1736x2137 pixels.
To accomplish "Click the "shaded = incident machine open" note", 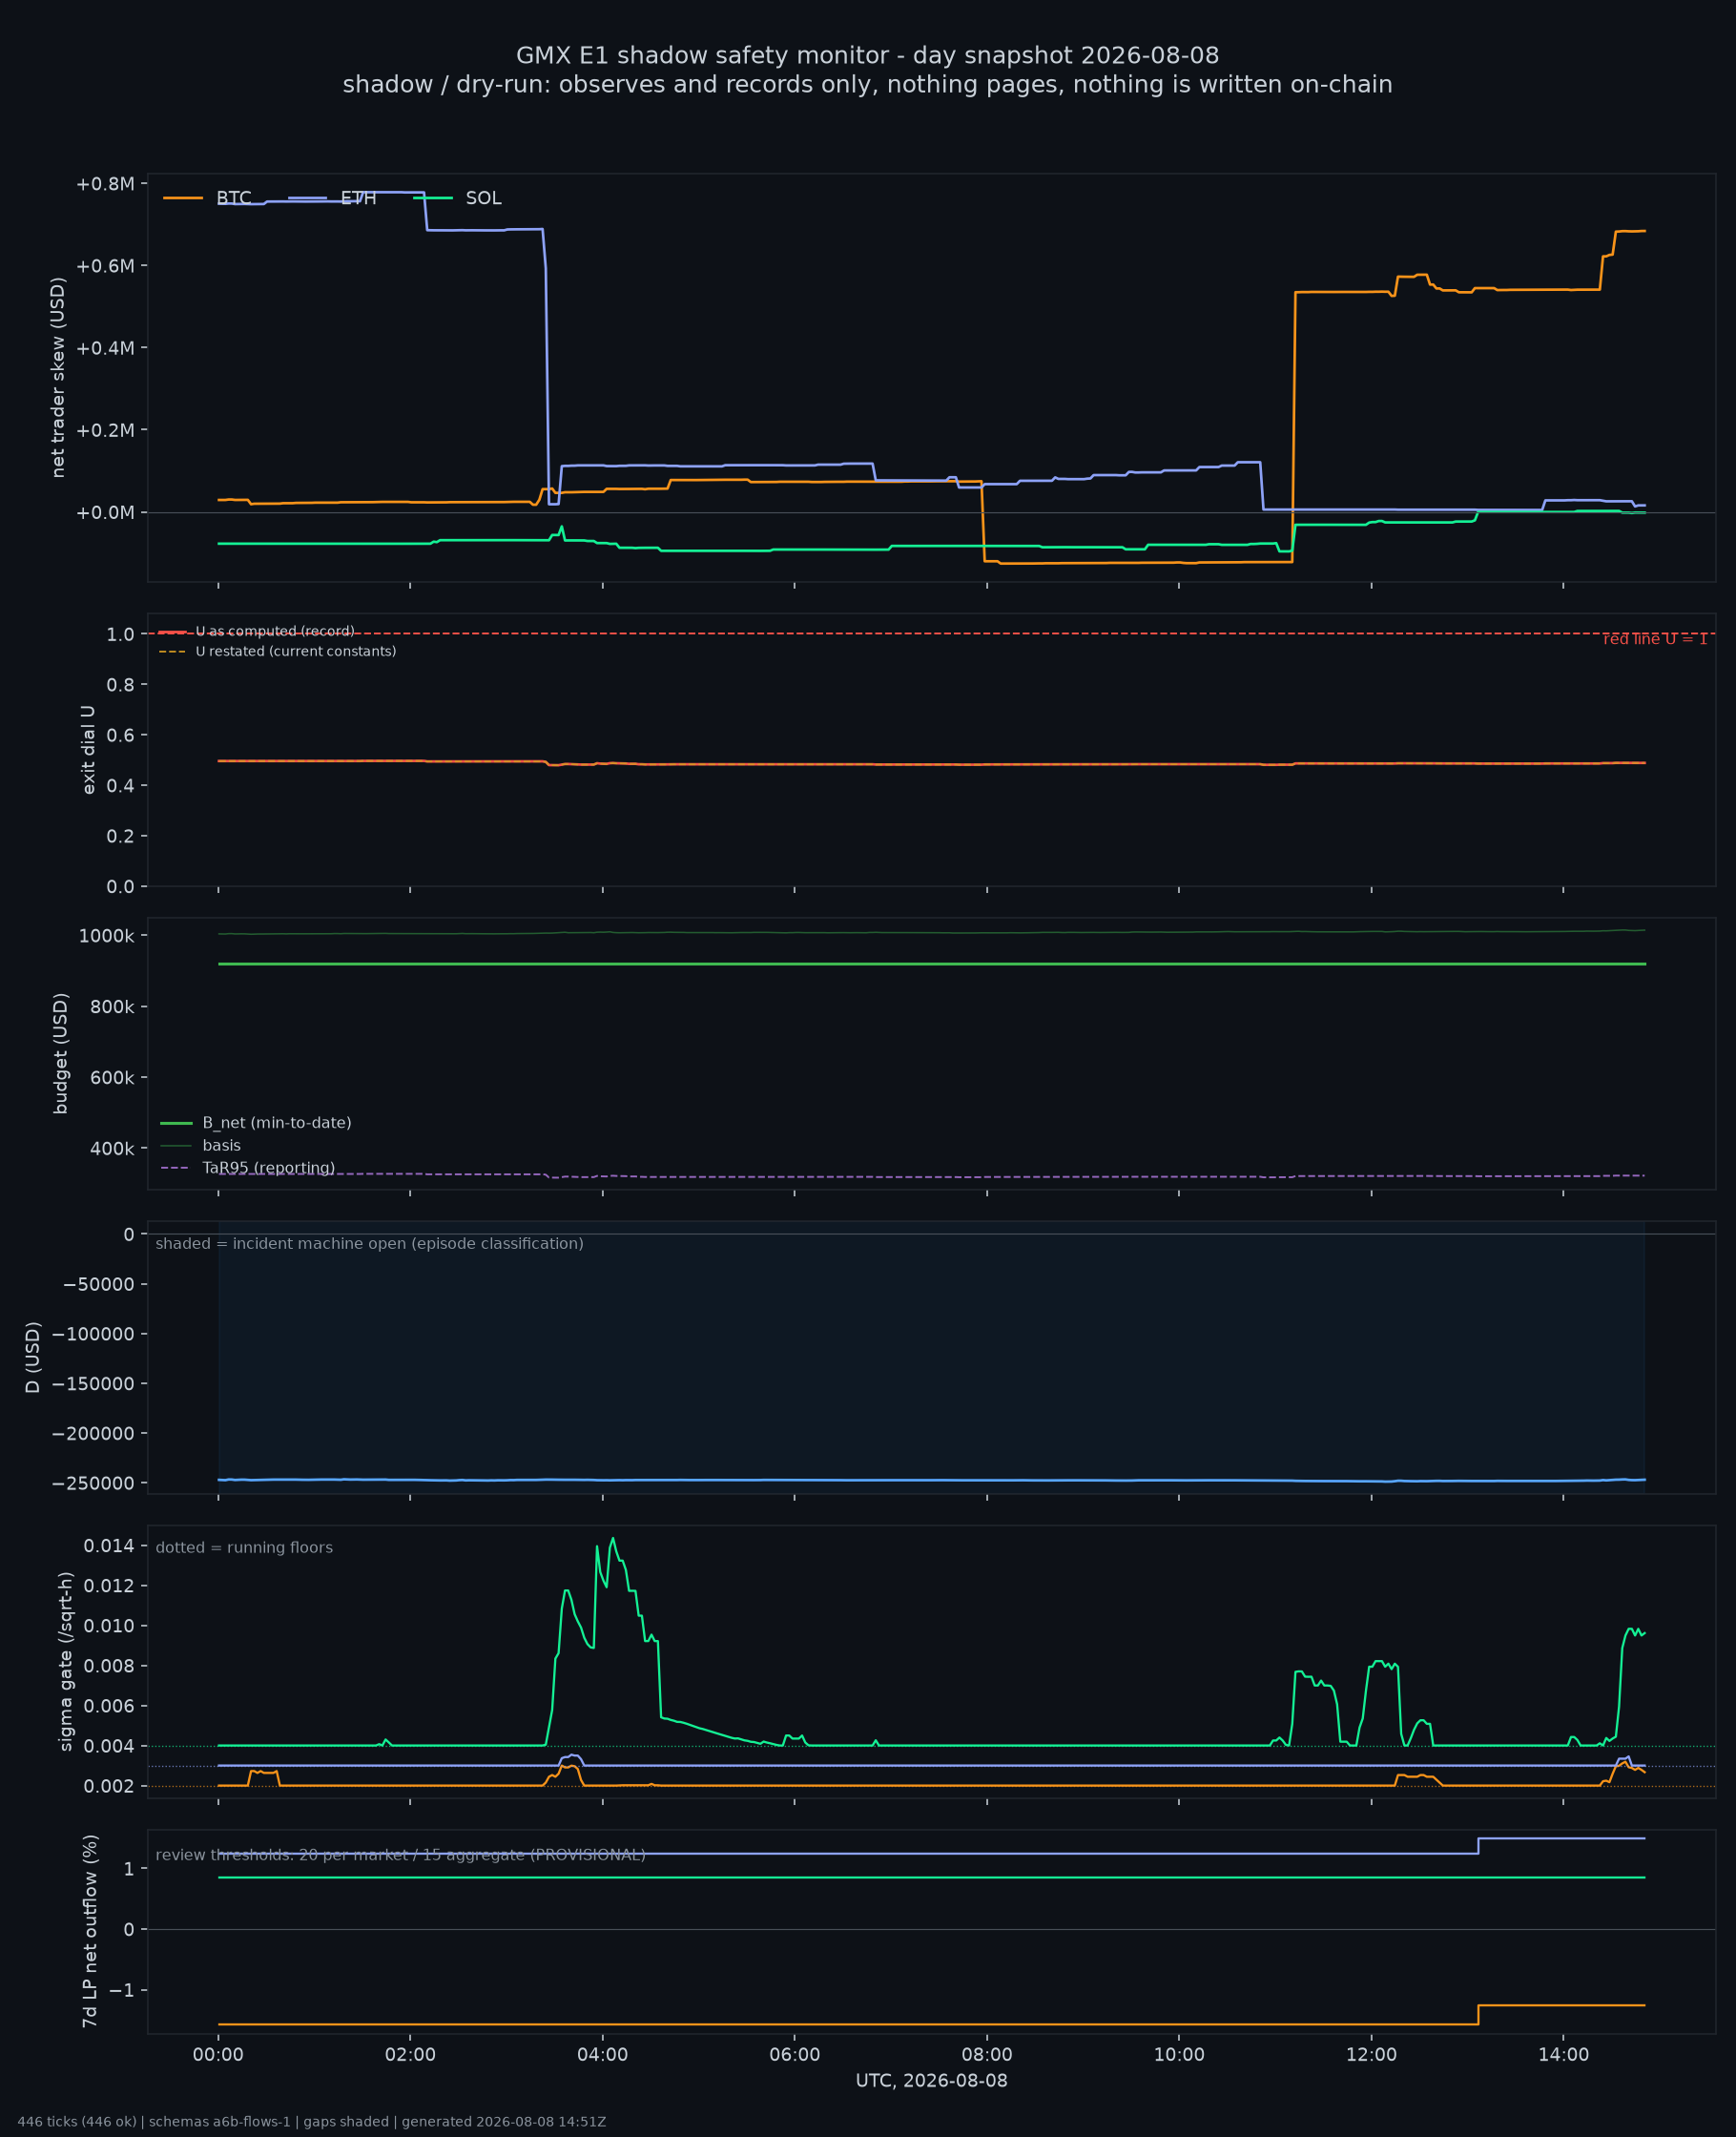I will (370, 1244).
